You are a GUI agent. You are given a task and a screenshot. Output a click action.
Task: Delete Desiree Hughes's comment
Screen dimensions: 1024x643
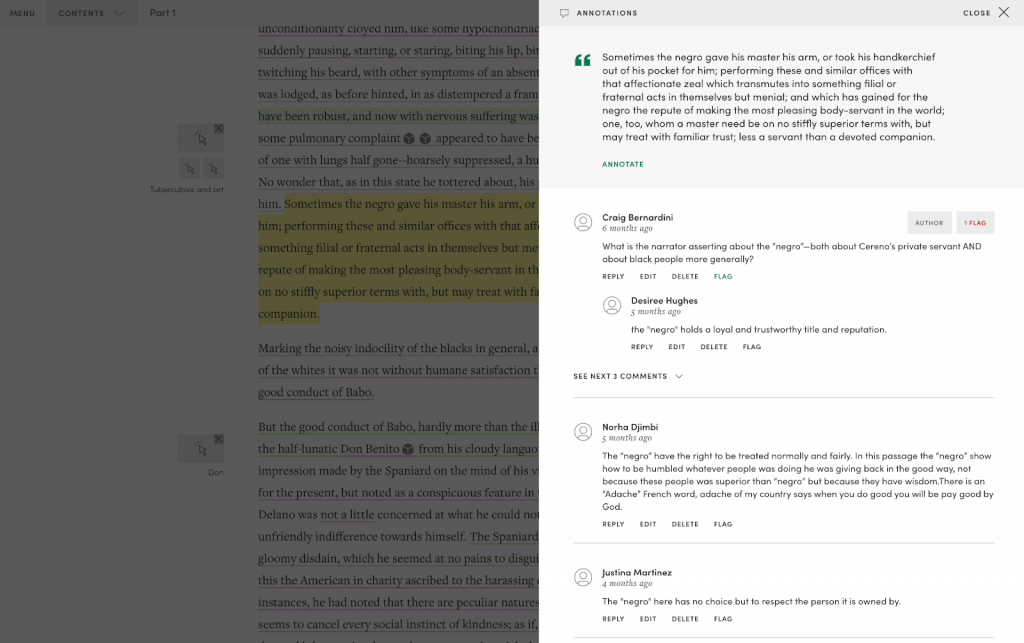coord(714,347)
